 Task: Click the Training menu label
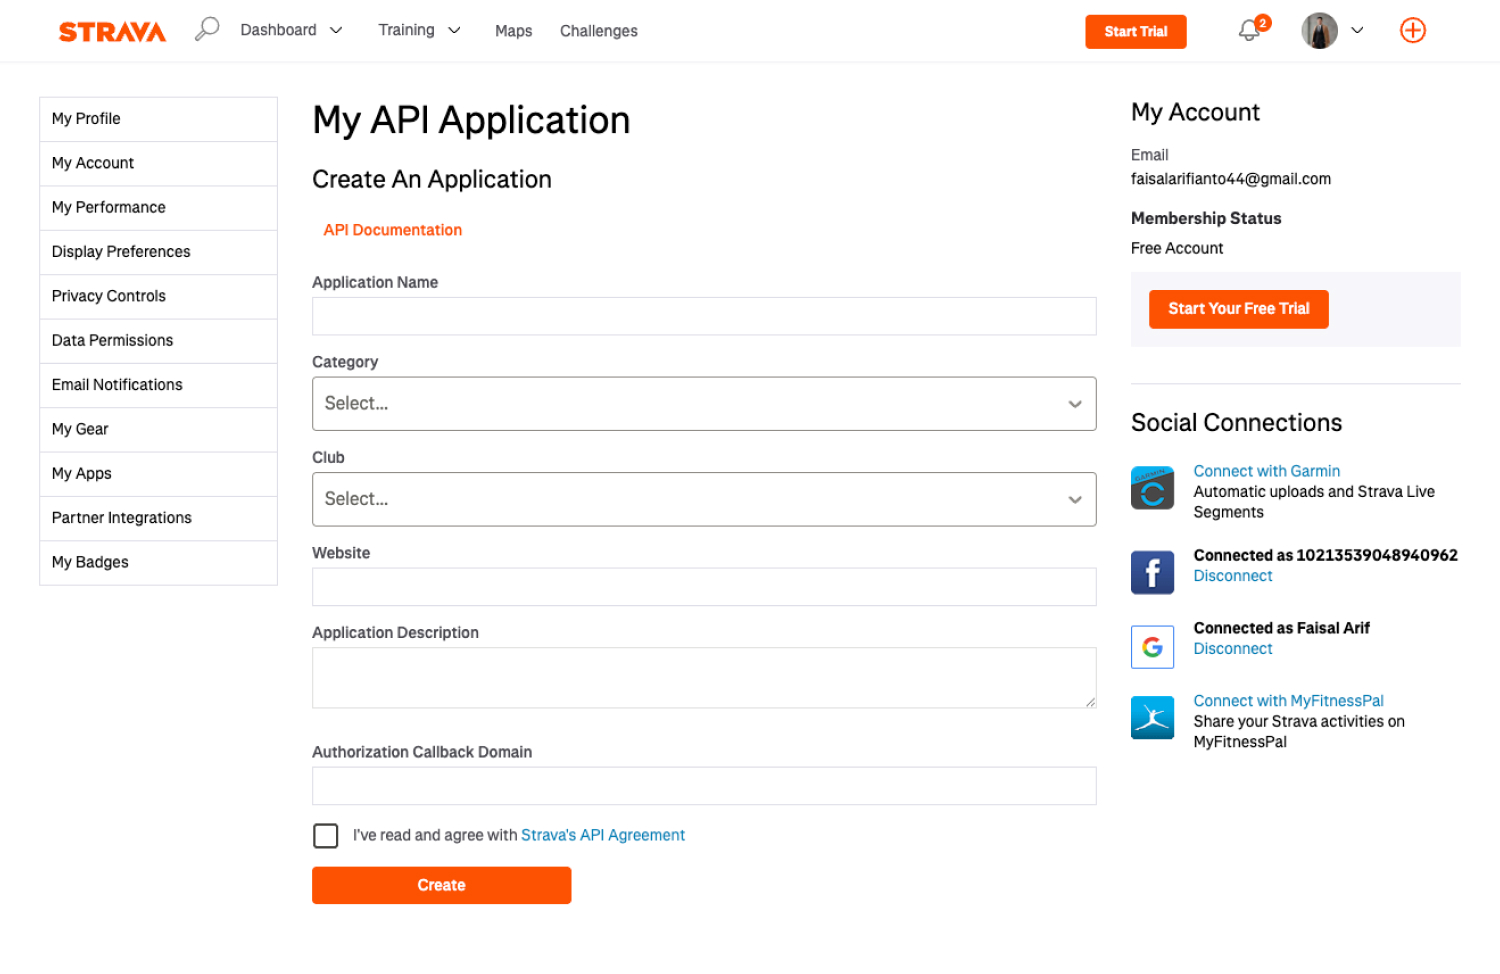pos(406,30)
